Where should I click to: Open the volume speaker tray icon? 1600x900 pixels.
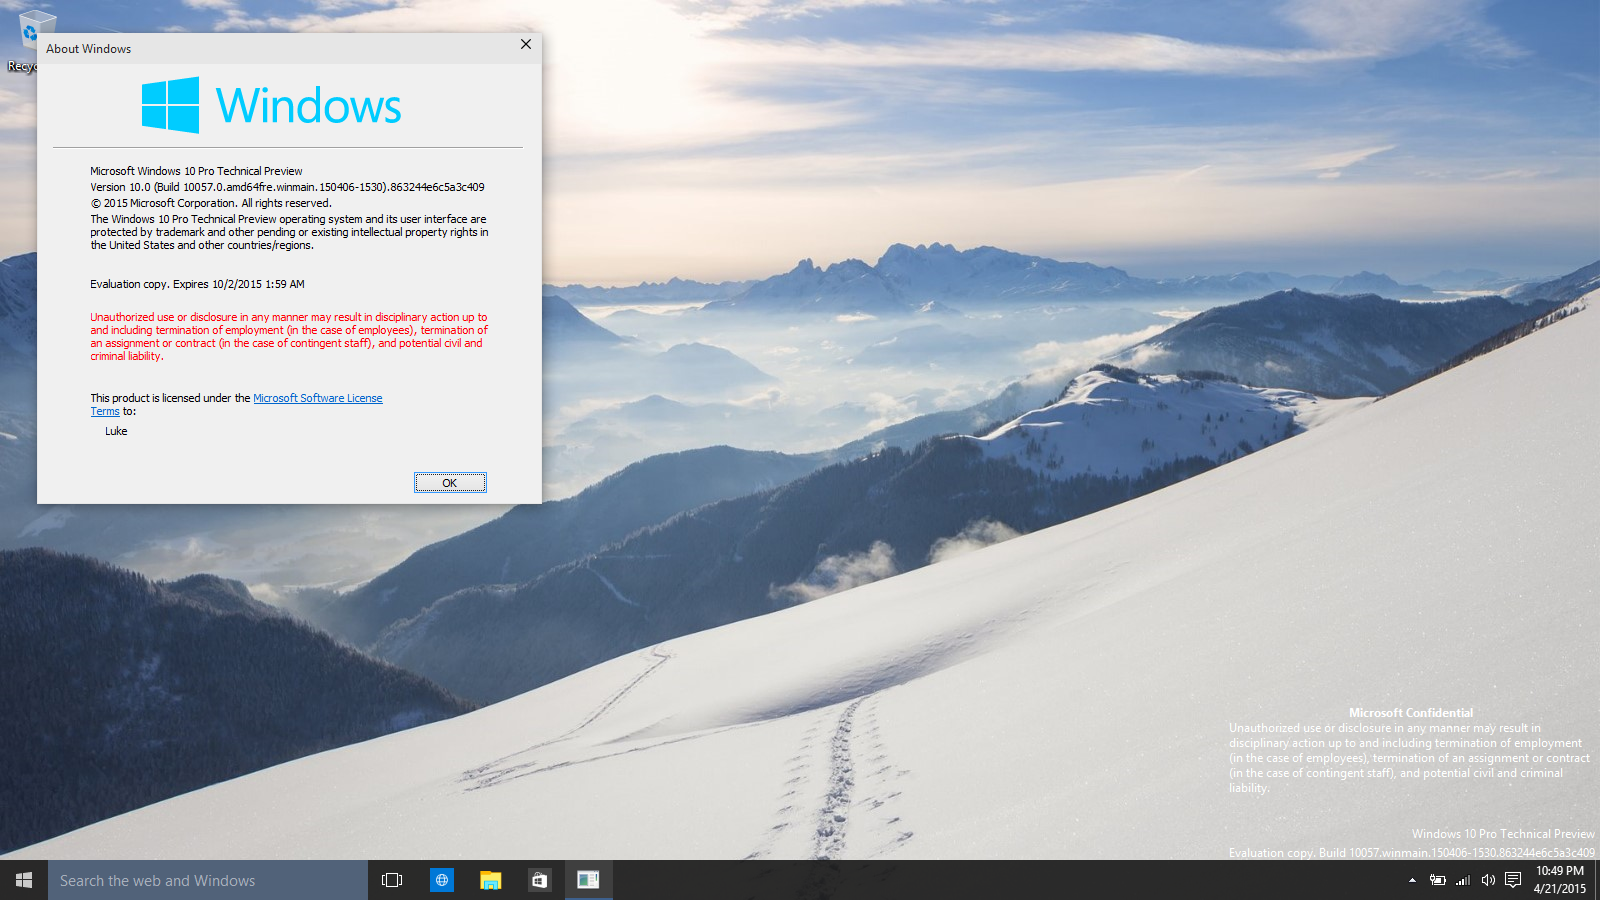pos(1488,880)
